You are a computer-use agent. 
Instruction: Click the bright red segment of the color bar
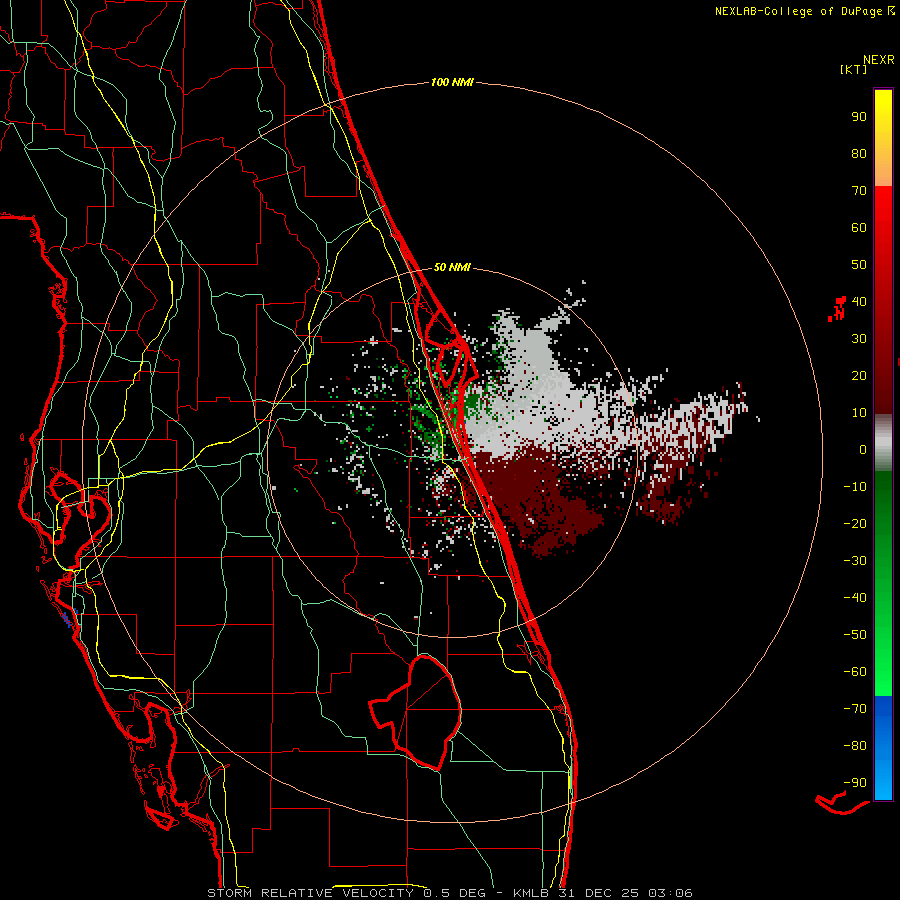883,300
